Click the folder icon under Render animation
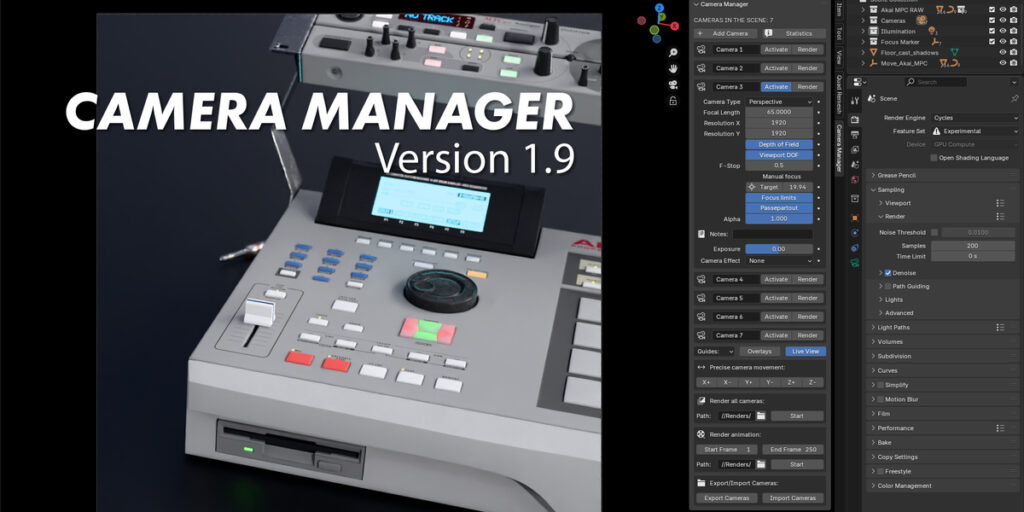 (x=761, y=464)
